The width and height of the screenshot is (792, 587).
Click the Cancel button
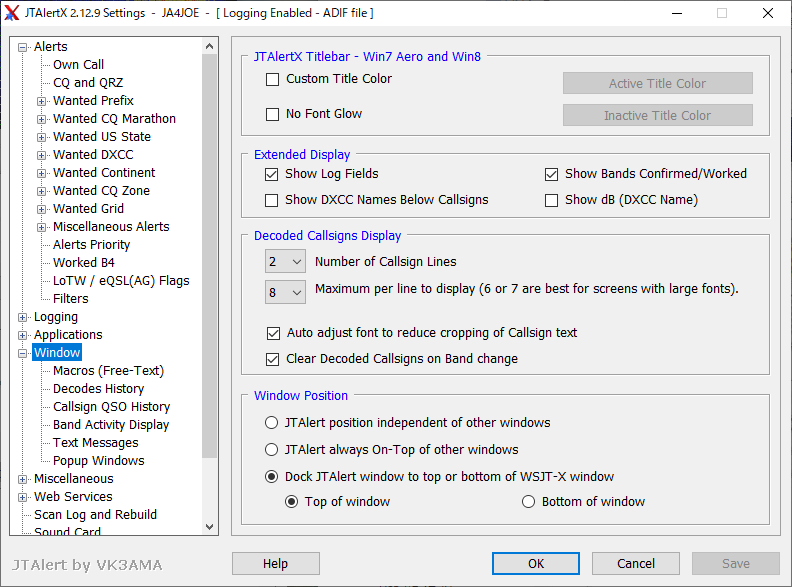tap(636, 564)
